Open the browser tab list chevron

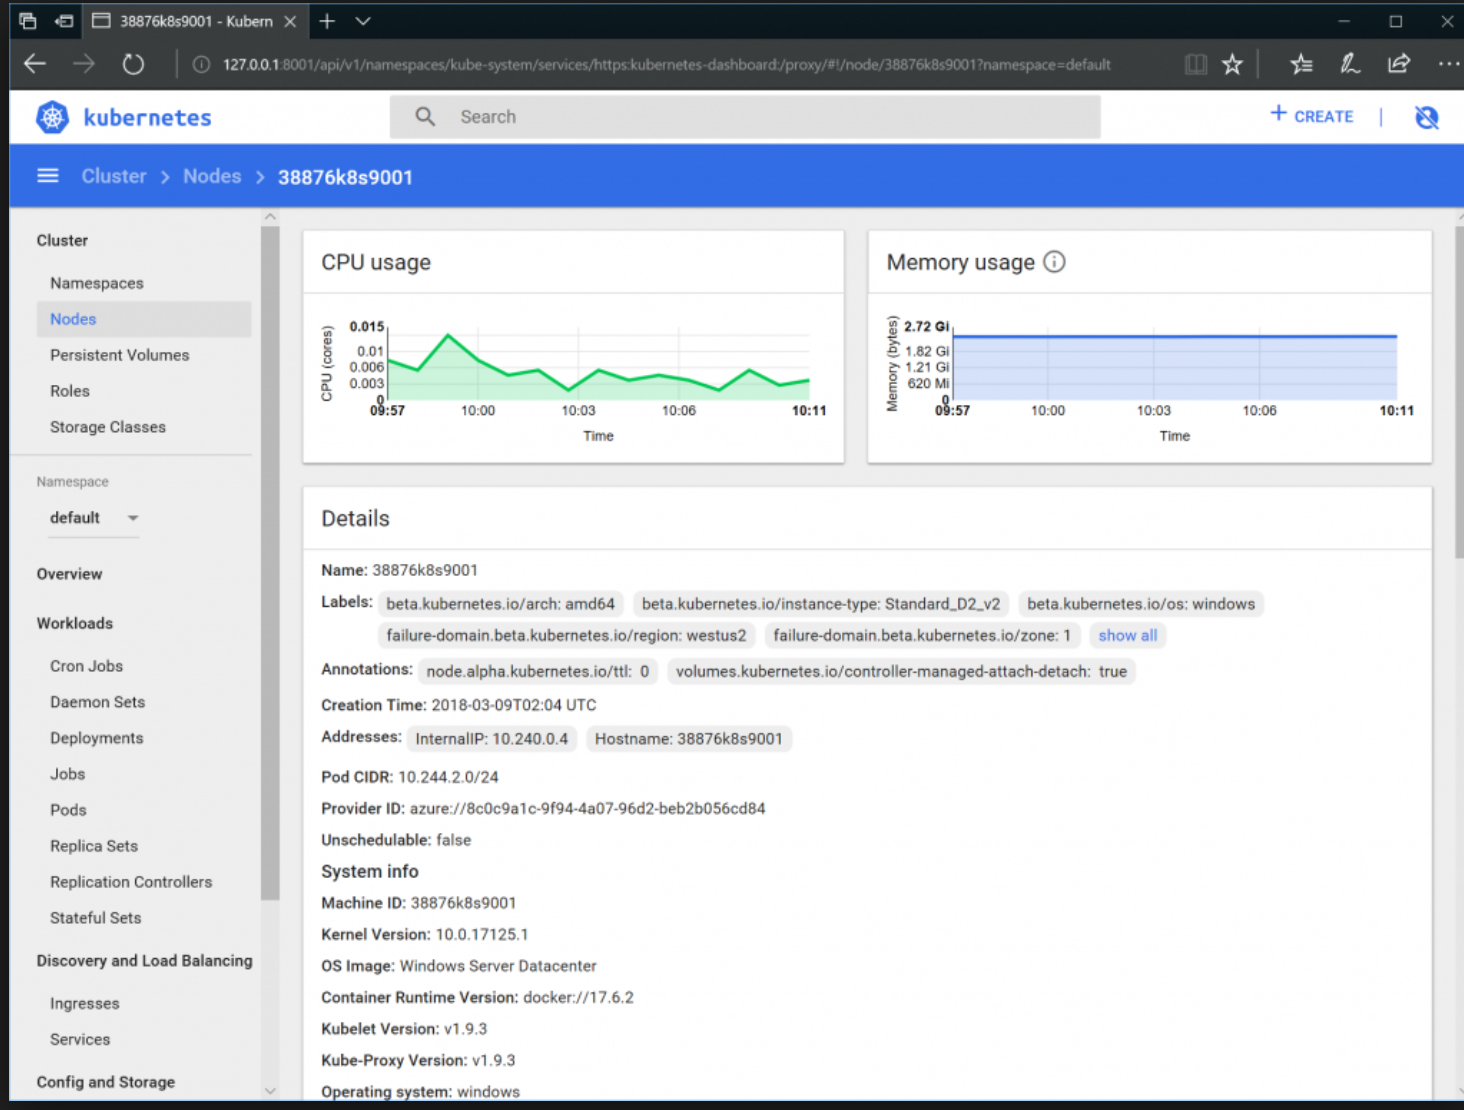click(x=363, y=21)
